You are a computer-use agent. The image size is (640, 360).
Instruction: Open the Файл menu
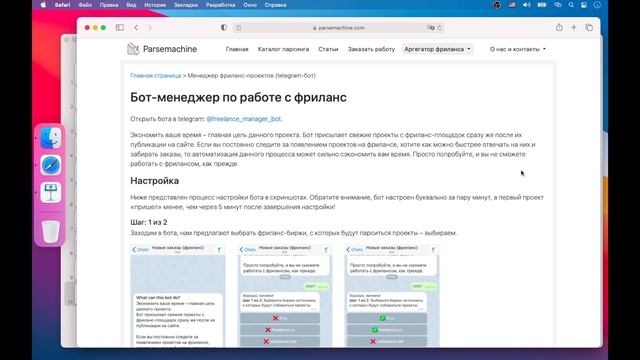(x=85, y=5)
